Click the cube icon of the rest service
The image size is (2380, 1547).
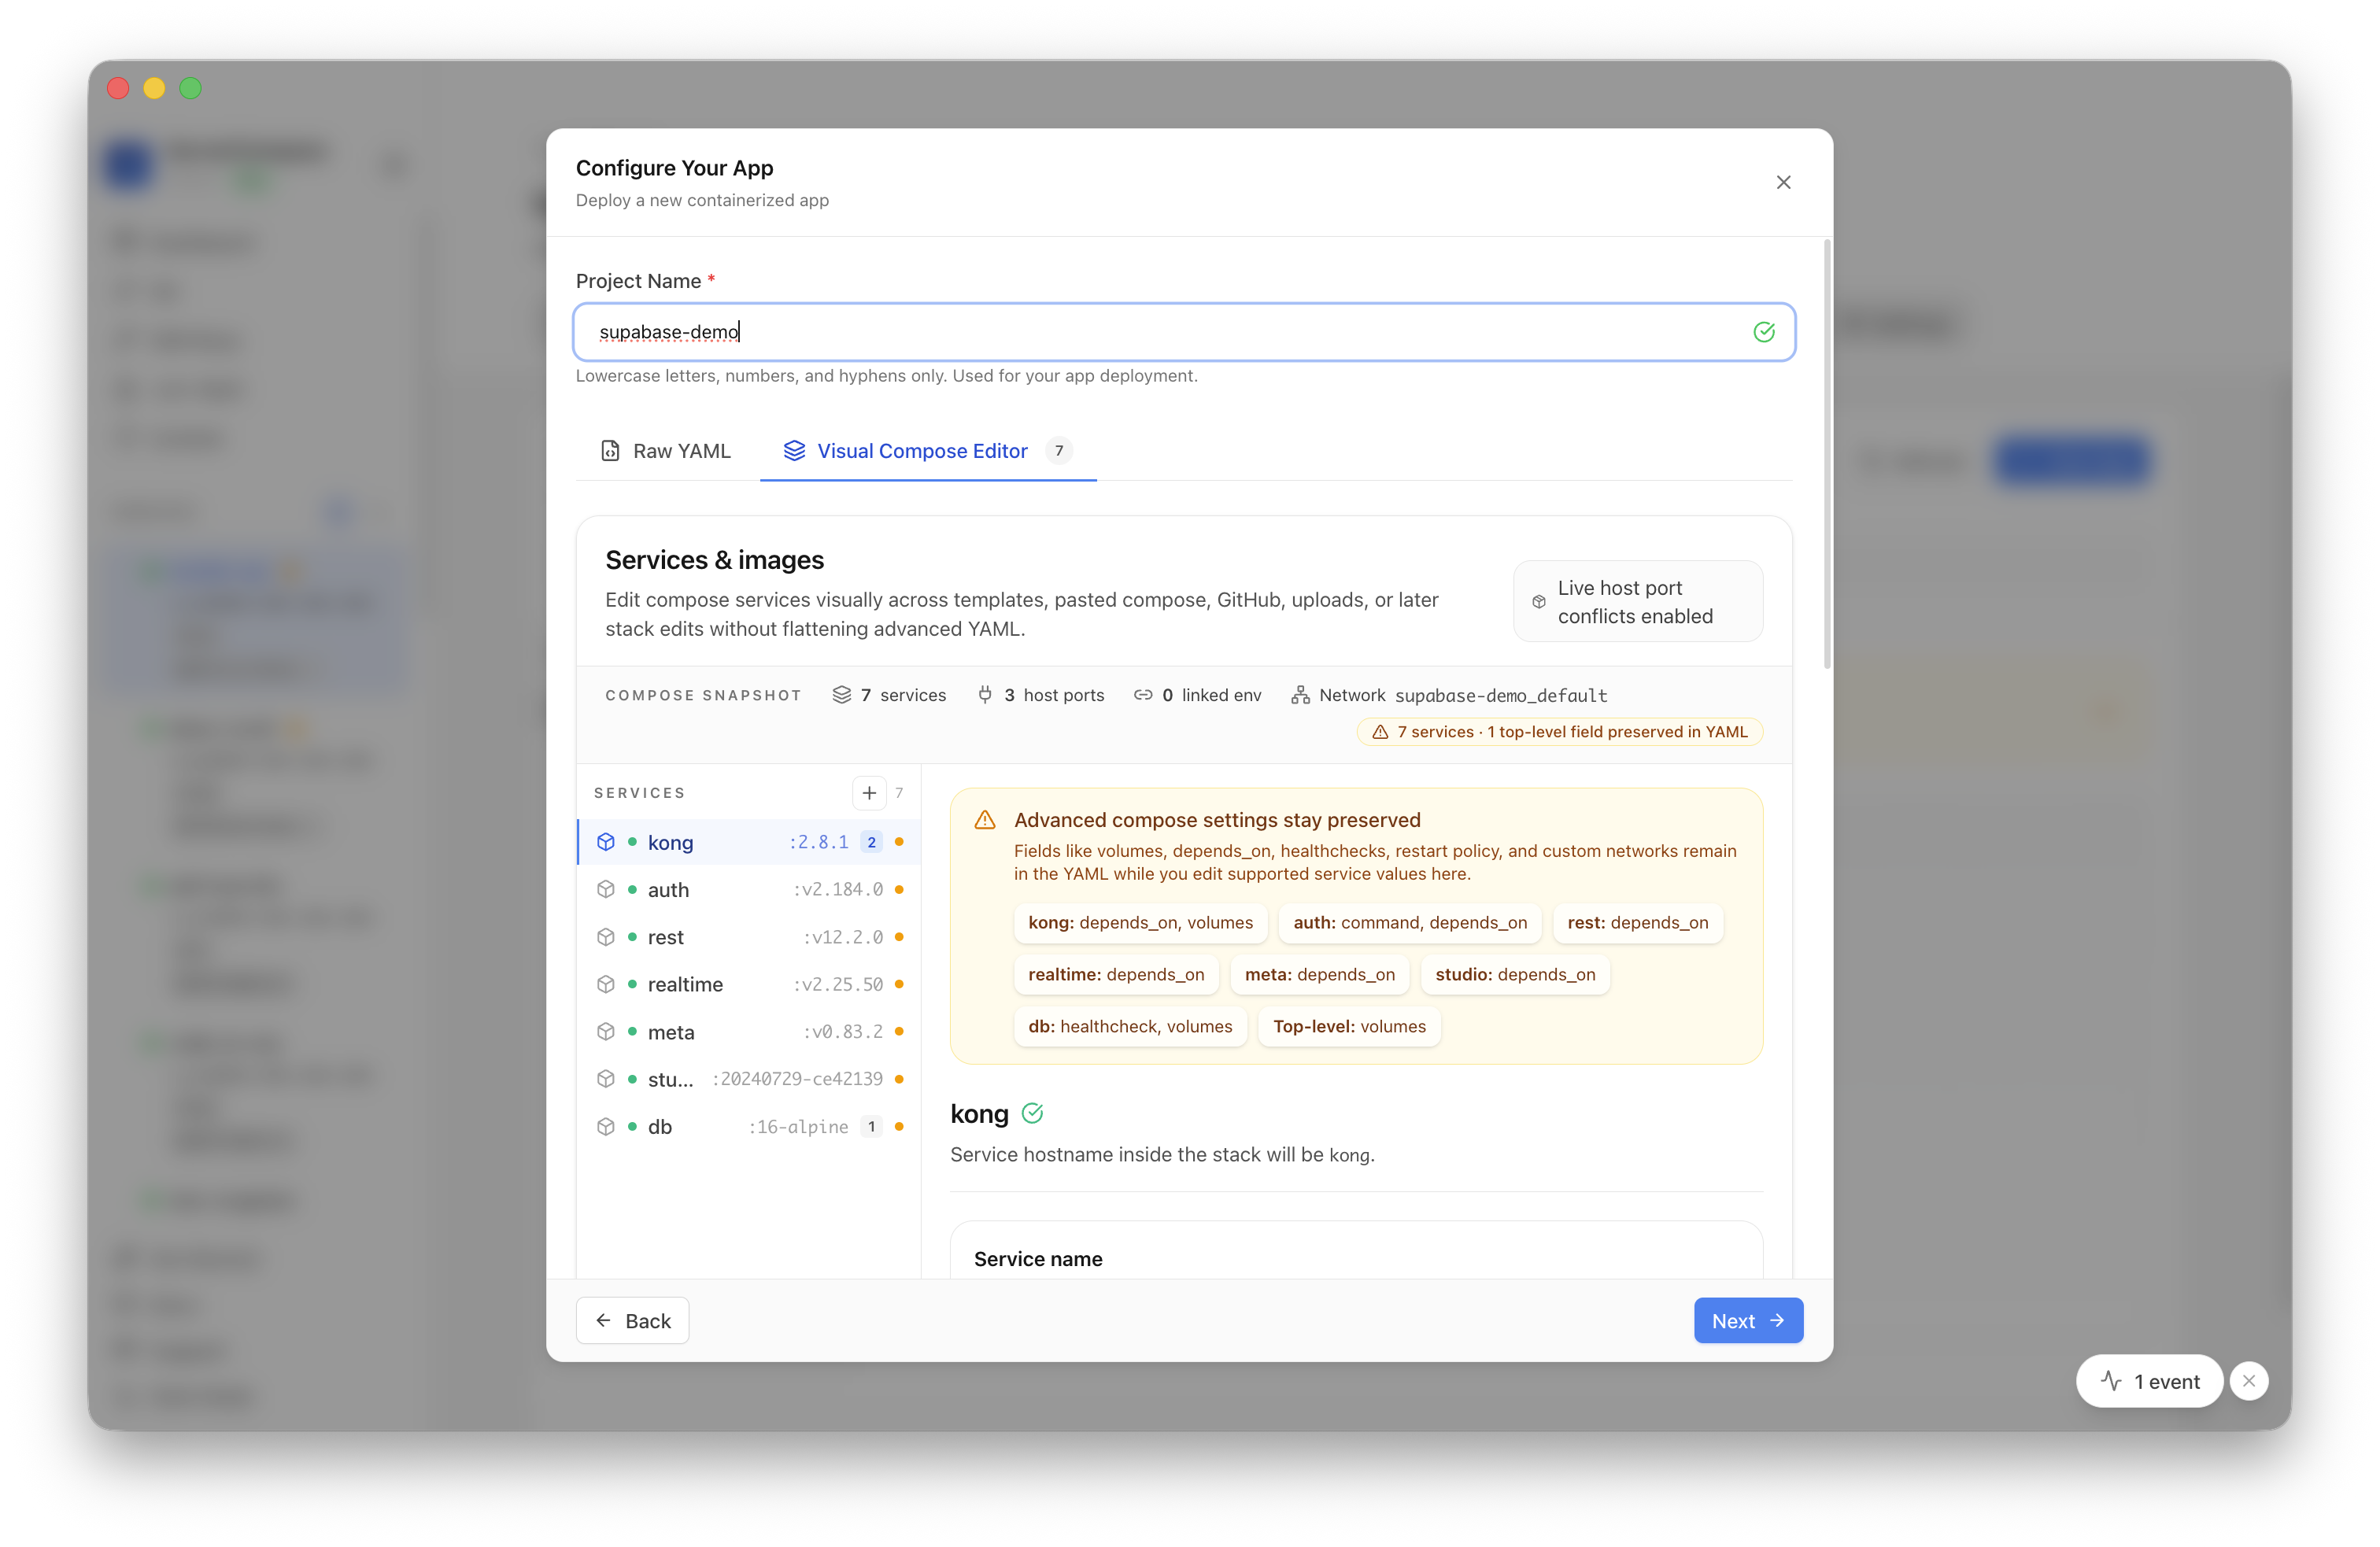(606, 937)
